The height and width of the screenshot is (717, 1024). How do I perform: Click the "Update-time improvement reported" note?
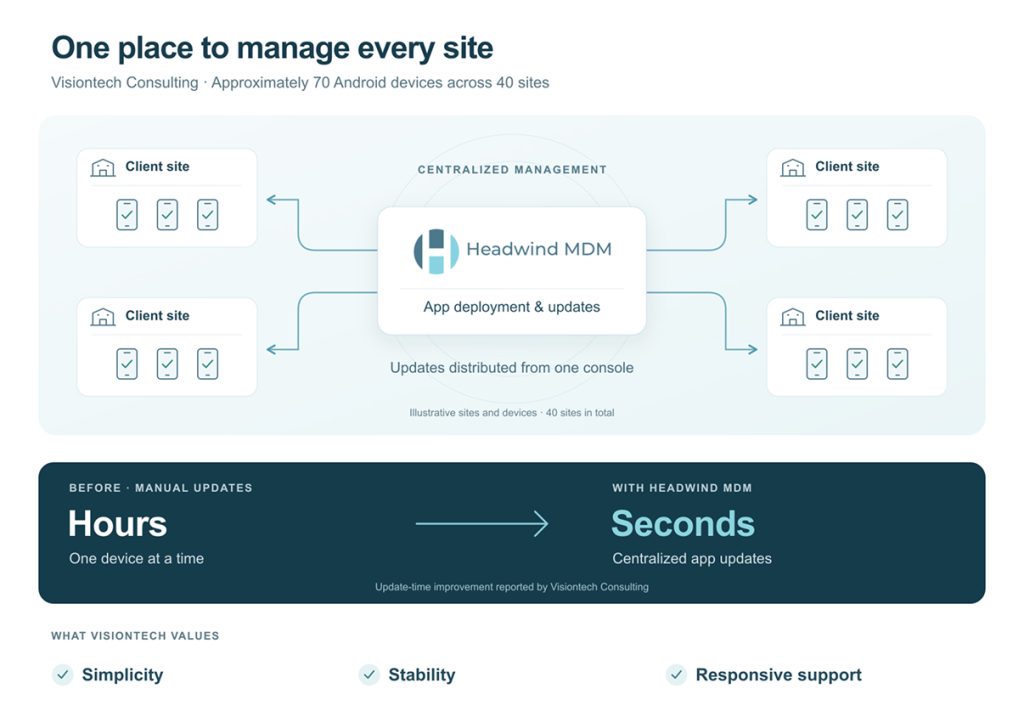click(x=511, y=587)
